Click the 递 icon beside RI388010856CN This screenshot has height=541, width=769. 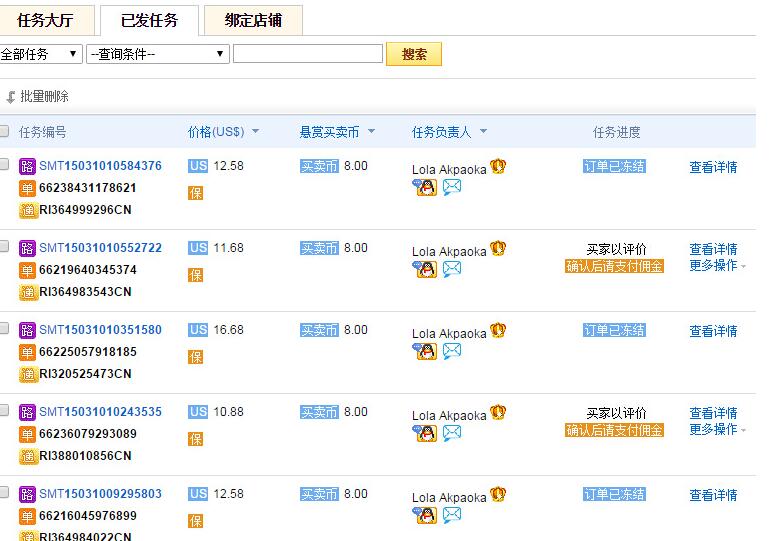pyautogui.click(x=27, y=456)
